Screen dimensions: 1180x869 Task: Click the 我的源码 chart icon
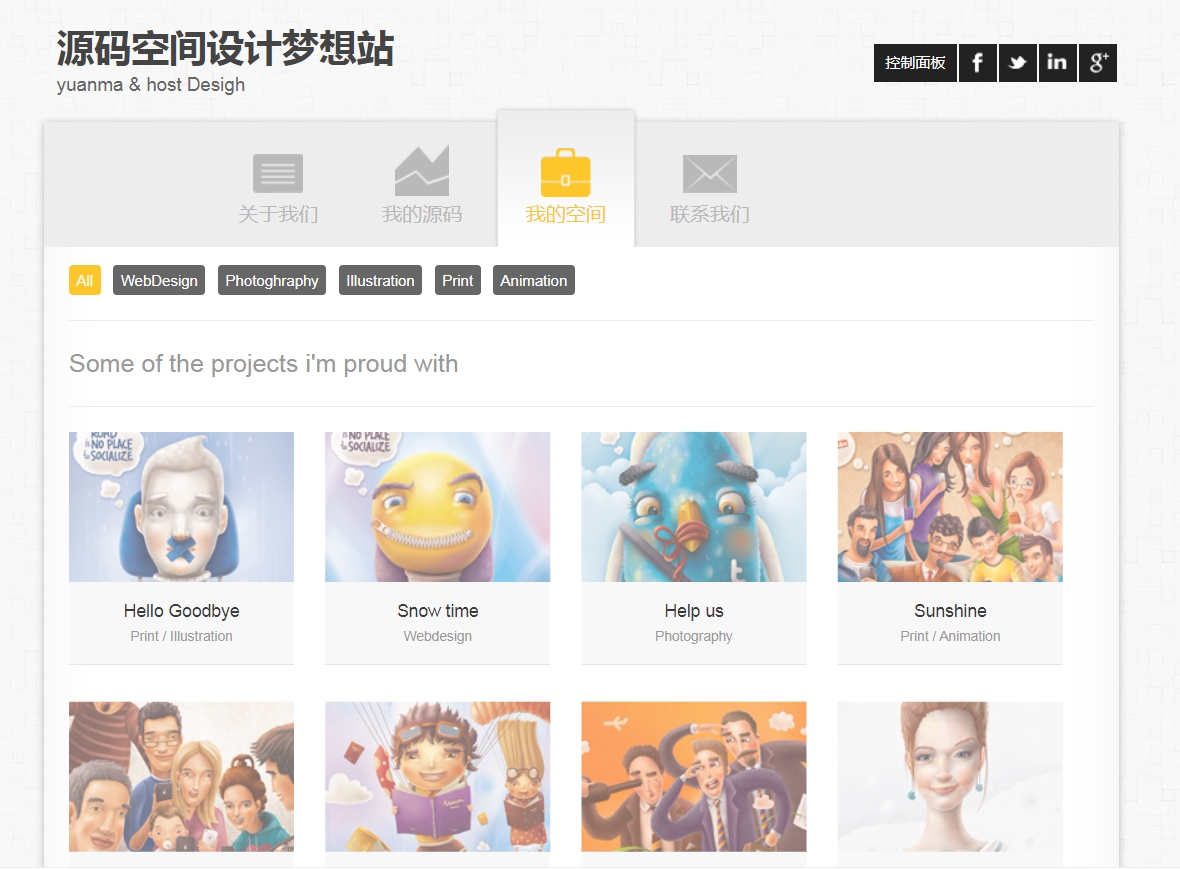click(x=421, y=171)
